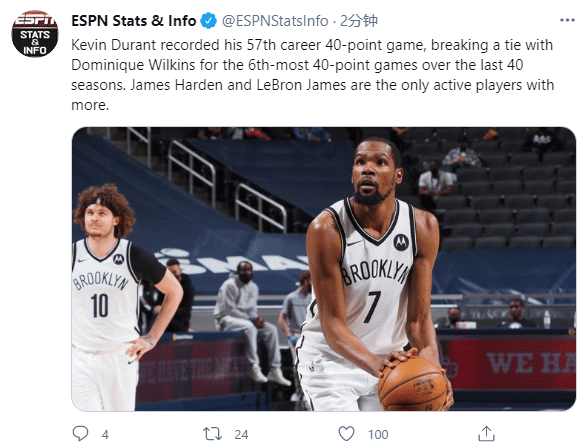Click the like count 100
Screen dimensions: 578x448
378,434
